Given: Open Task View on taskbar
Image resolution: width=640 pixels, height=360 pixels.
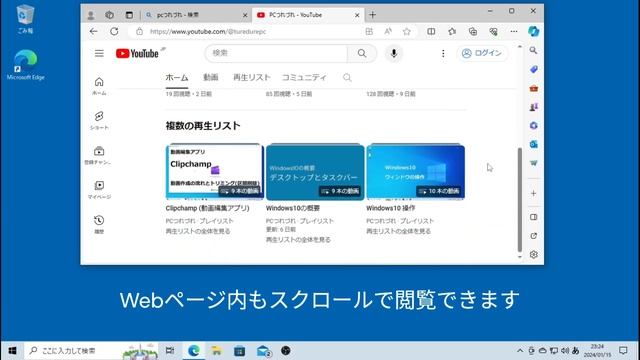Looking at the screenshot, I should 170,351.
